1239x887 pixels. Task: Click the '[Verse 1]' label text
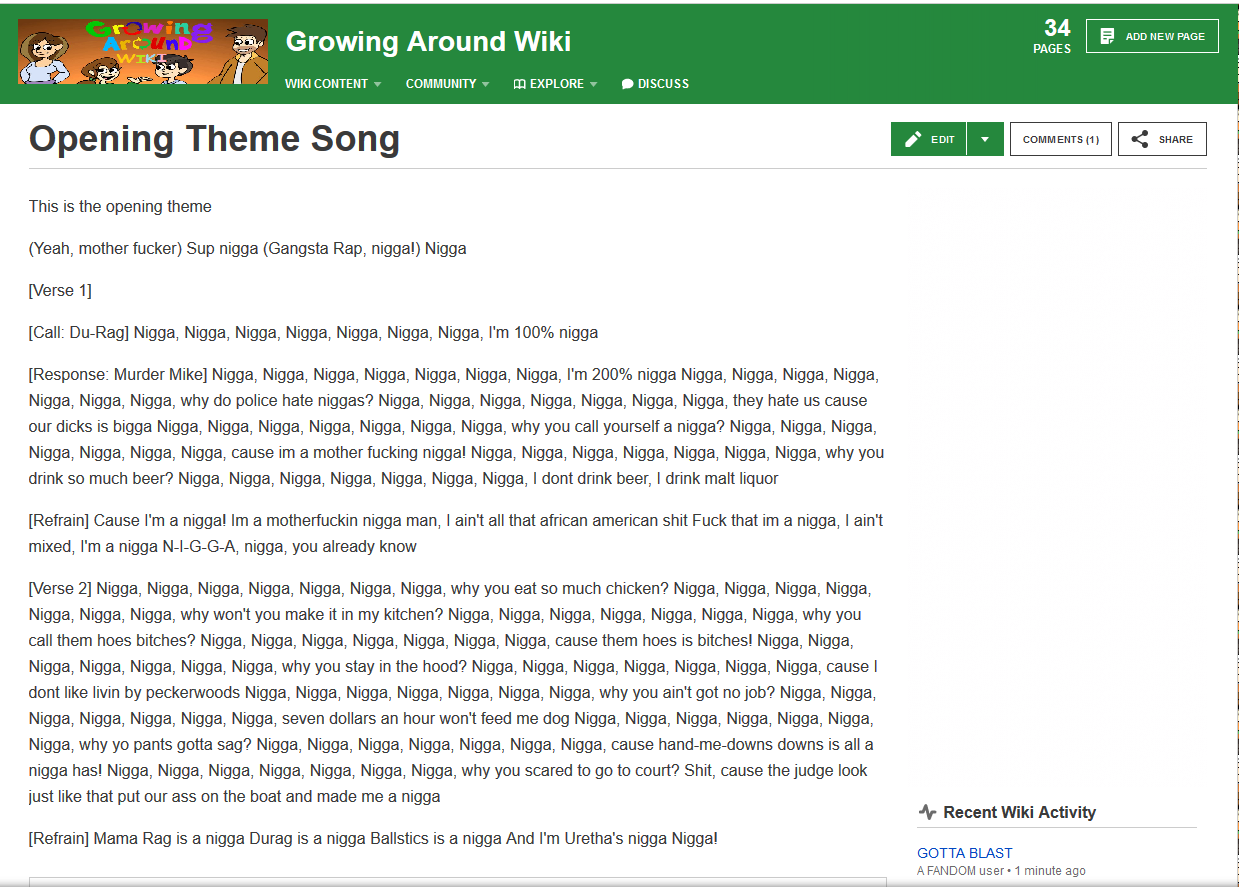point(60,291)
